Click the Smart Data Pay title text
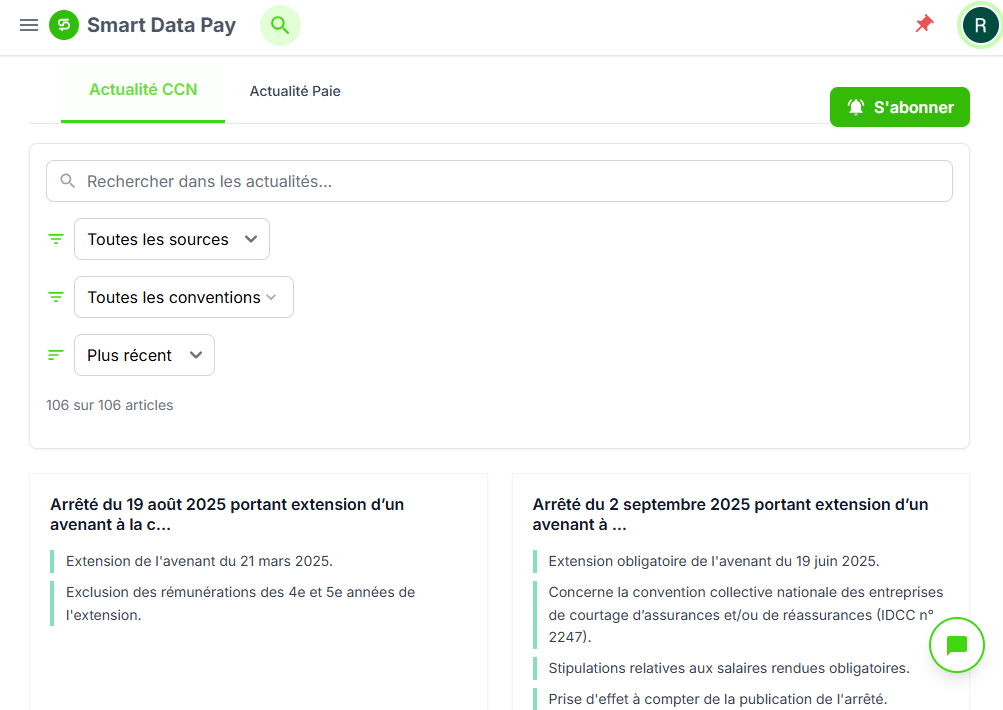The width and height of the screenshot is (1003, 710). coord(161,25)
